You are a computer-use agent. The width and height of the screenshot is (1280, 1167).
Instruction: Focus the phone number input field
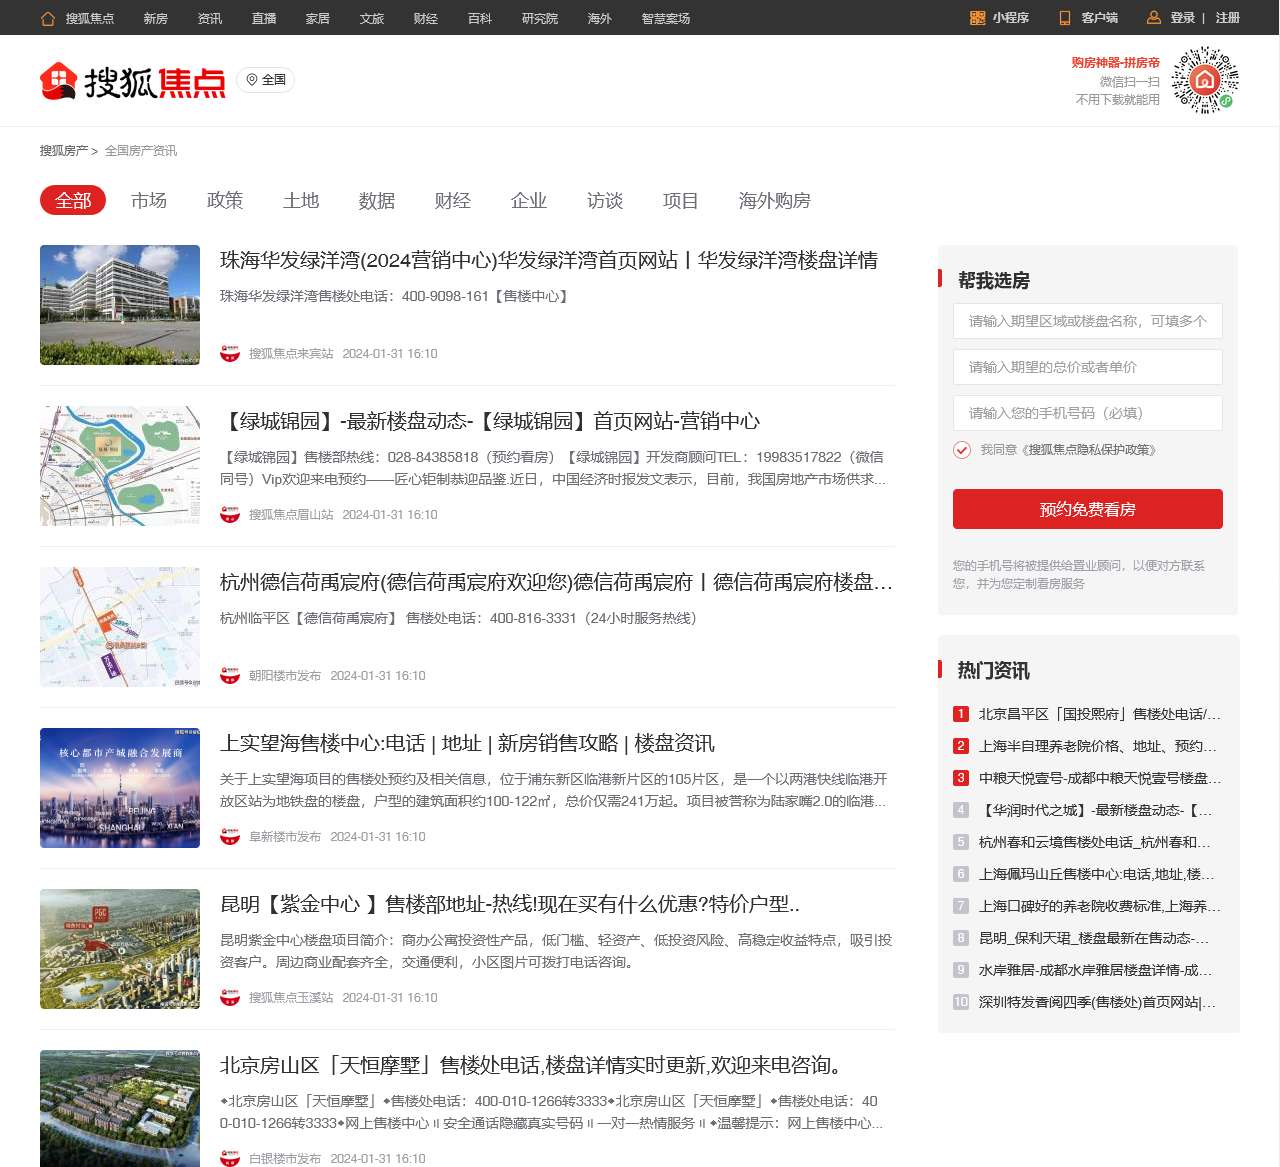[1087, 413]
